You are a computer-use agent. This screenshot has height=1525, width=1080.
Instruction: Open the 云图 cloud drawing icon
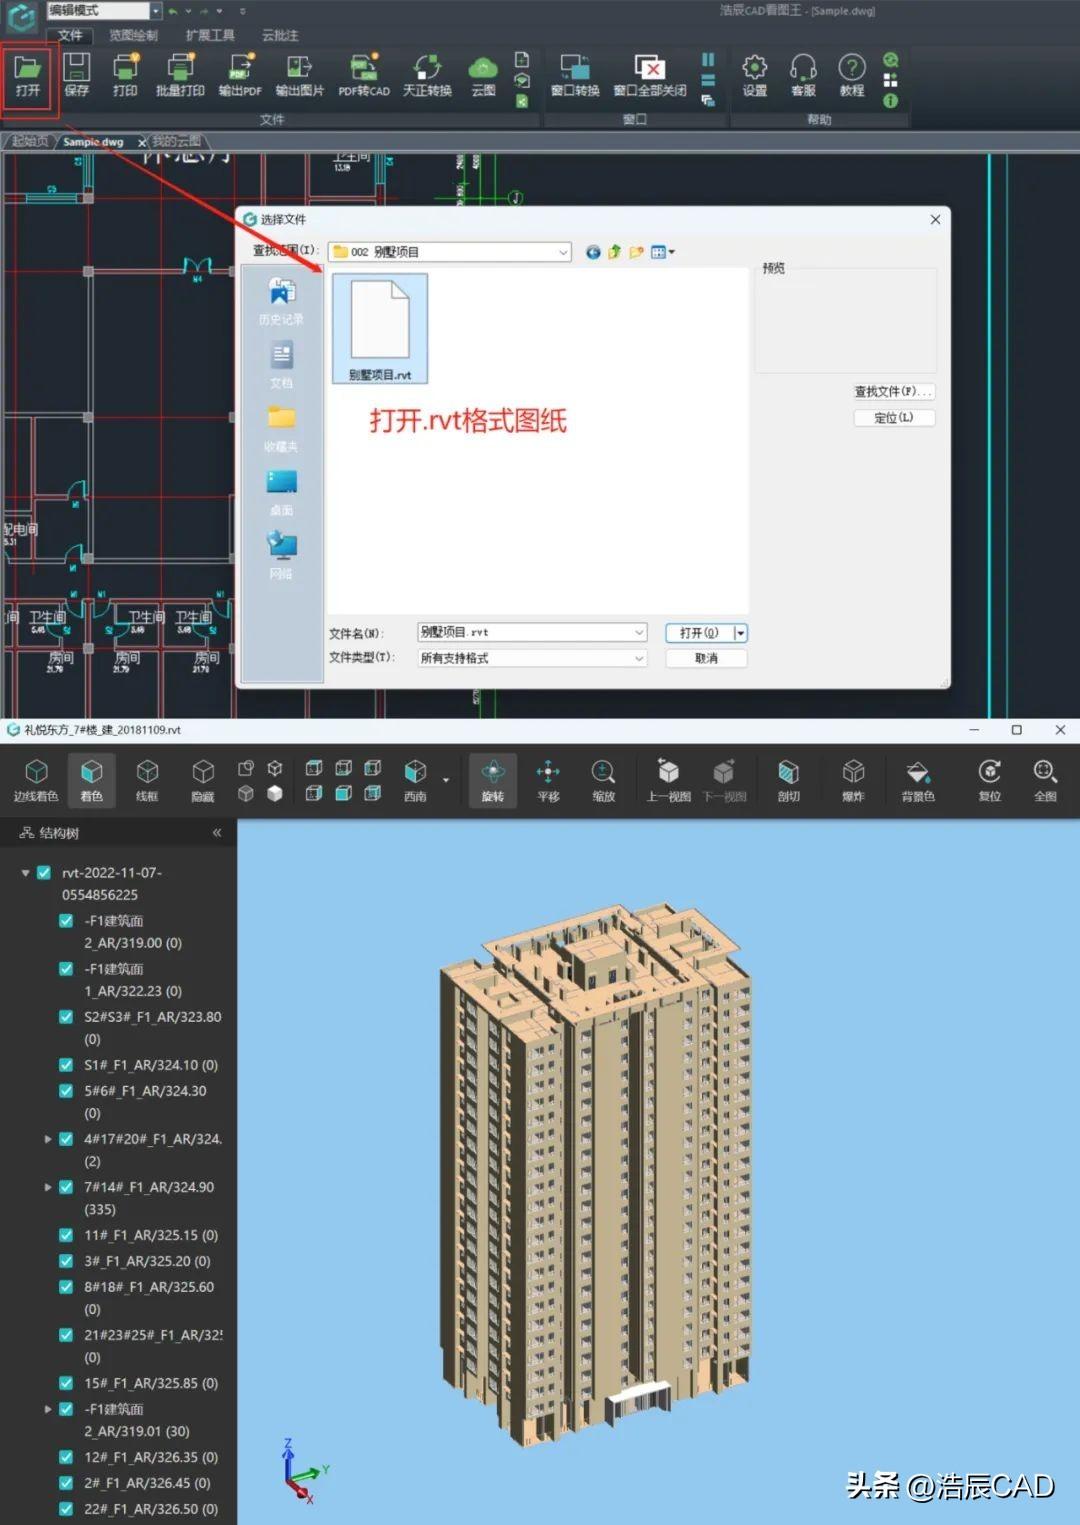(483, 75)
